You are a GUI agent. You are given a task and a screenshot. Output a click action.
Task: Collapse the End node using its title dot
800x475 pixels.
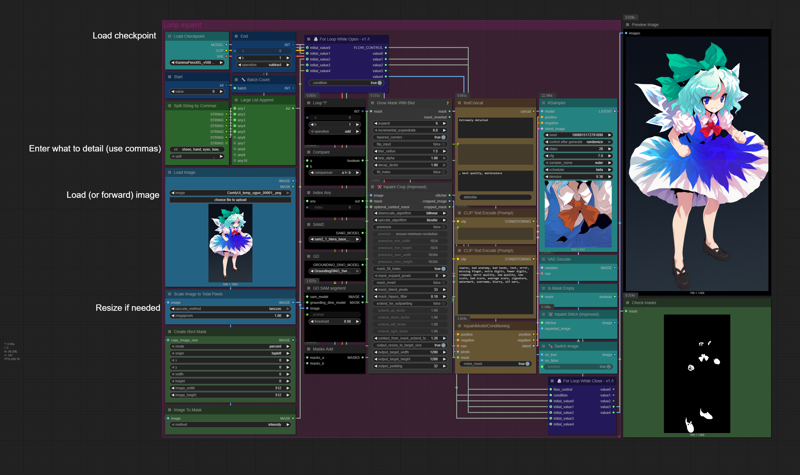[x=236, y=36]
